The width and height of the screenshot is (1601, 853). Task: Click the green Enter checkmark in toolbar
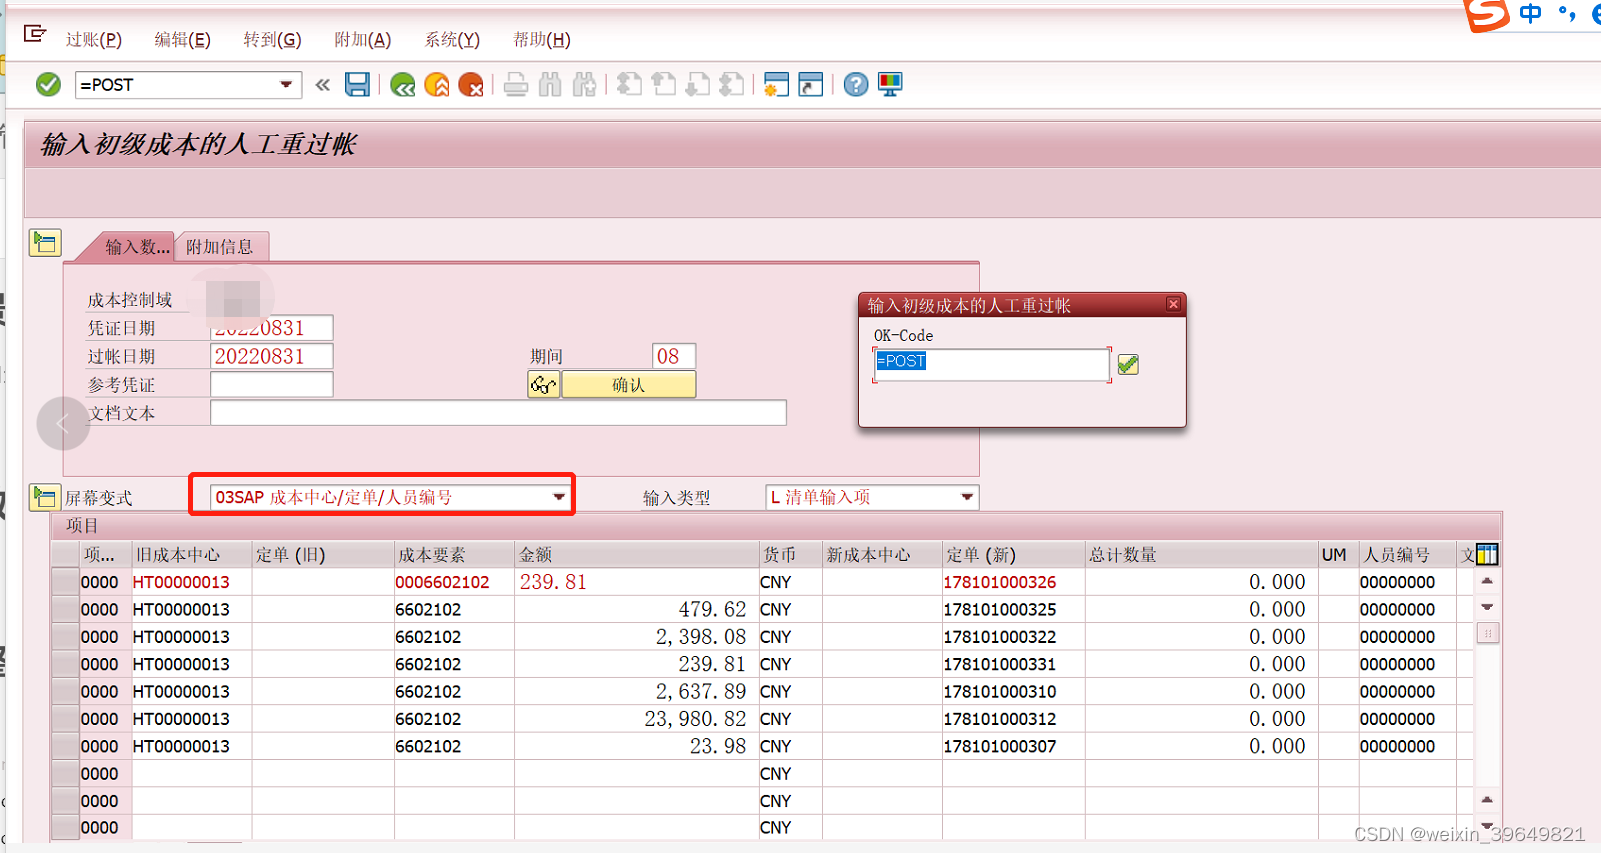48,85
